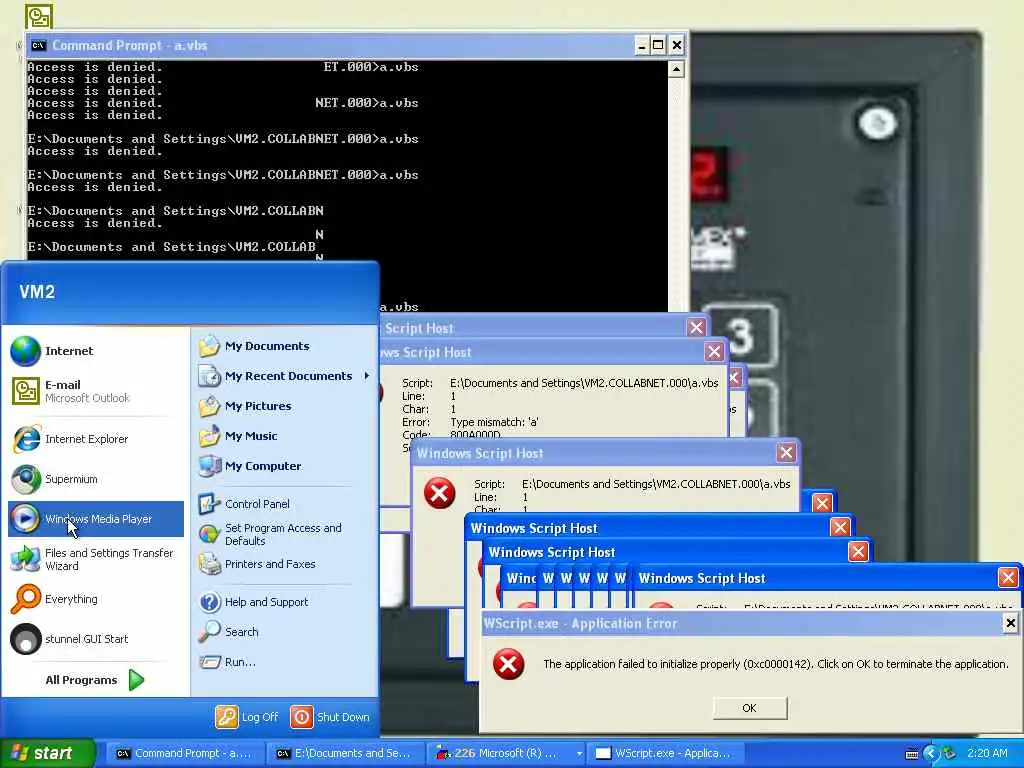Launch stunnel GUI Start
Viewport: 1024px width, 768px height.
96,639
